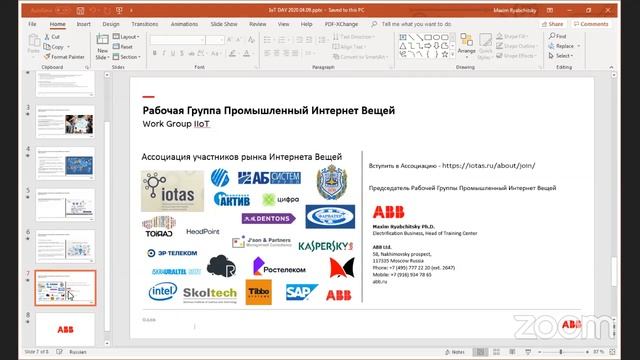
Task: Click the Increase Font Size icon
Action: point(230,40)
